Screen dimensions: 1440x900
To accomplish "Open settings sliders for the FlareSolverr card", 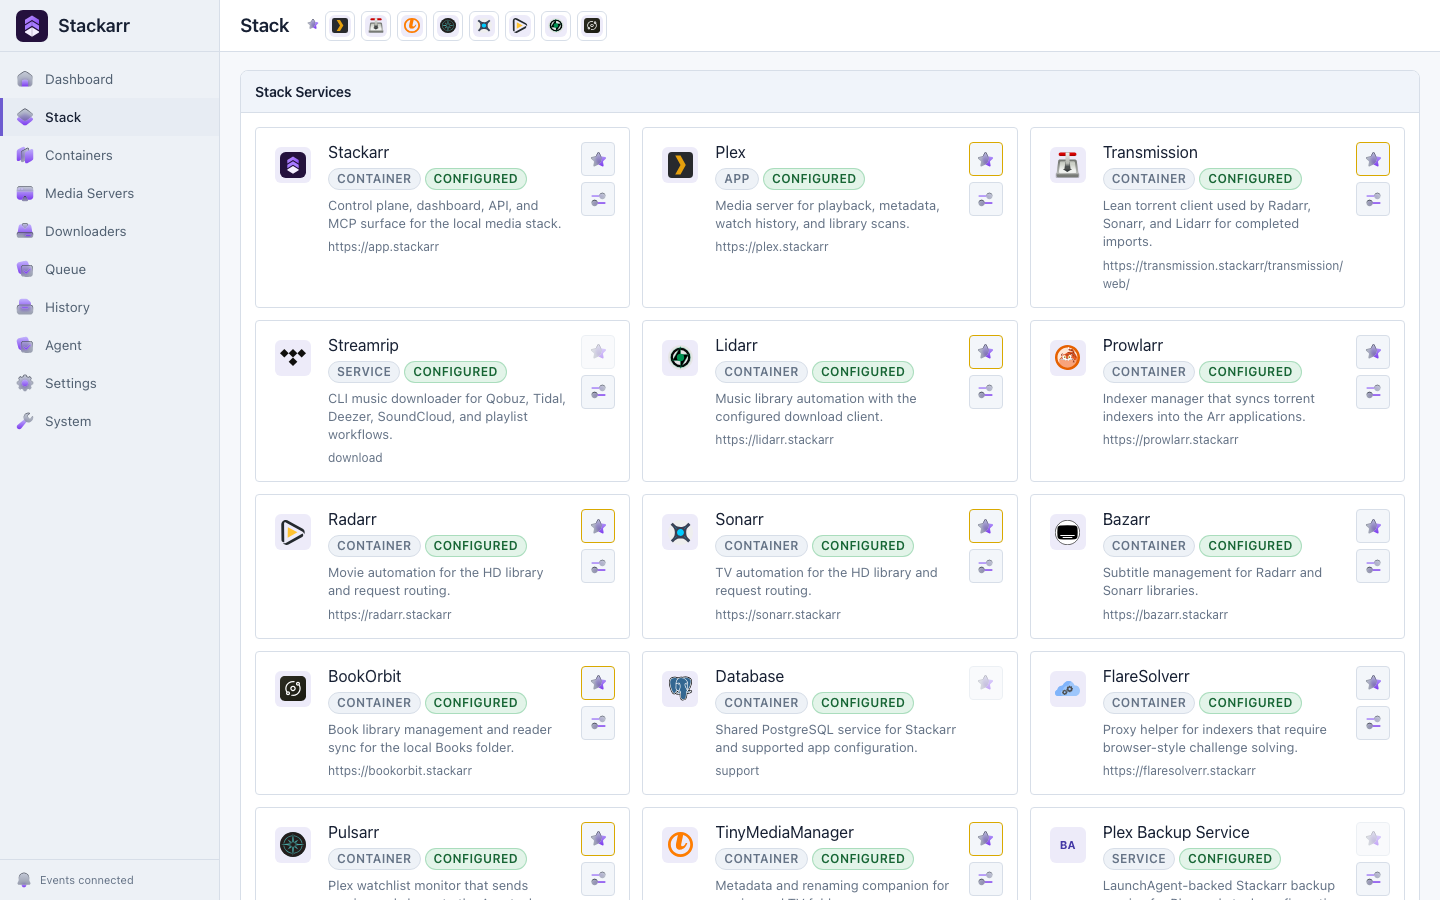I will click(x=1373, y=723).
